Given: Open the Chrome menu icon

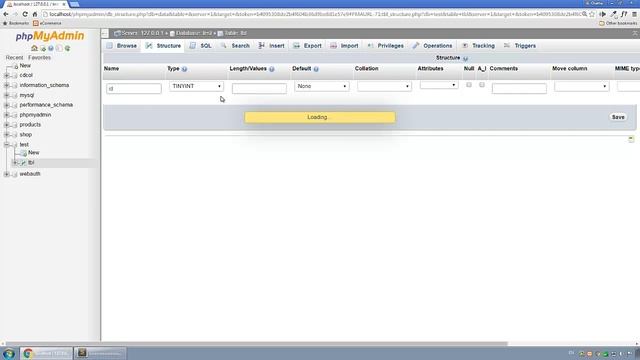Looking at the screenshot, I should 634,14.
